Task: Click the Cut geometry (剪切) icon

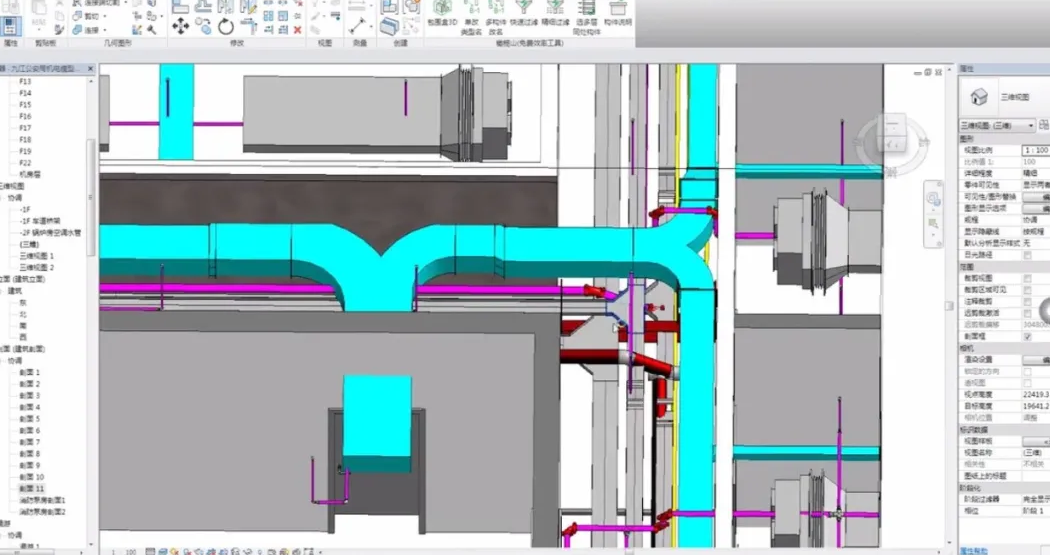Action: click(77, 16)
